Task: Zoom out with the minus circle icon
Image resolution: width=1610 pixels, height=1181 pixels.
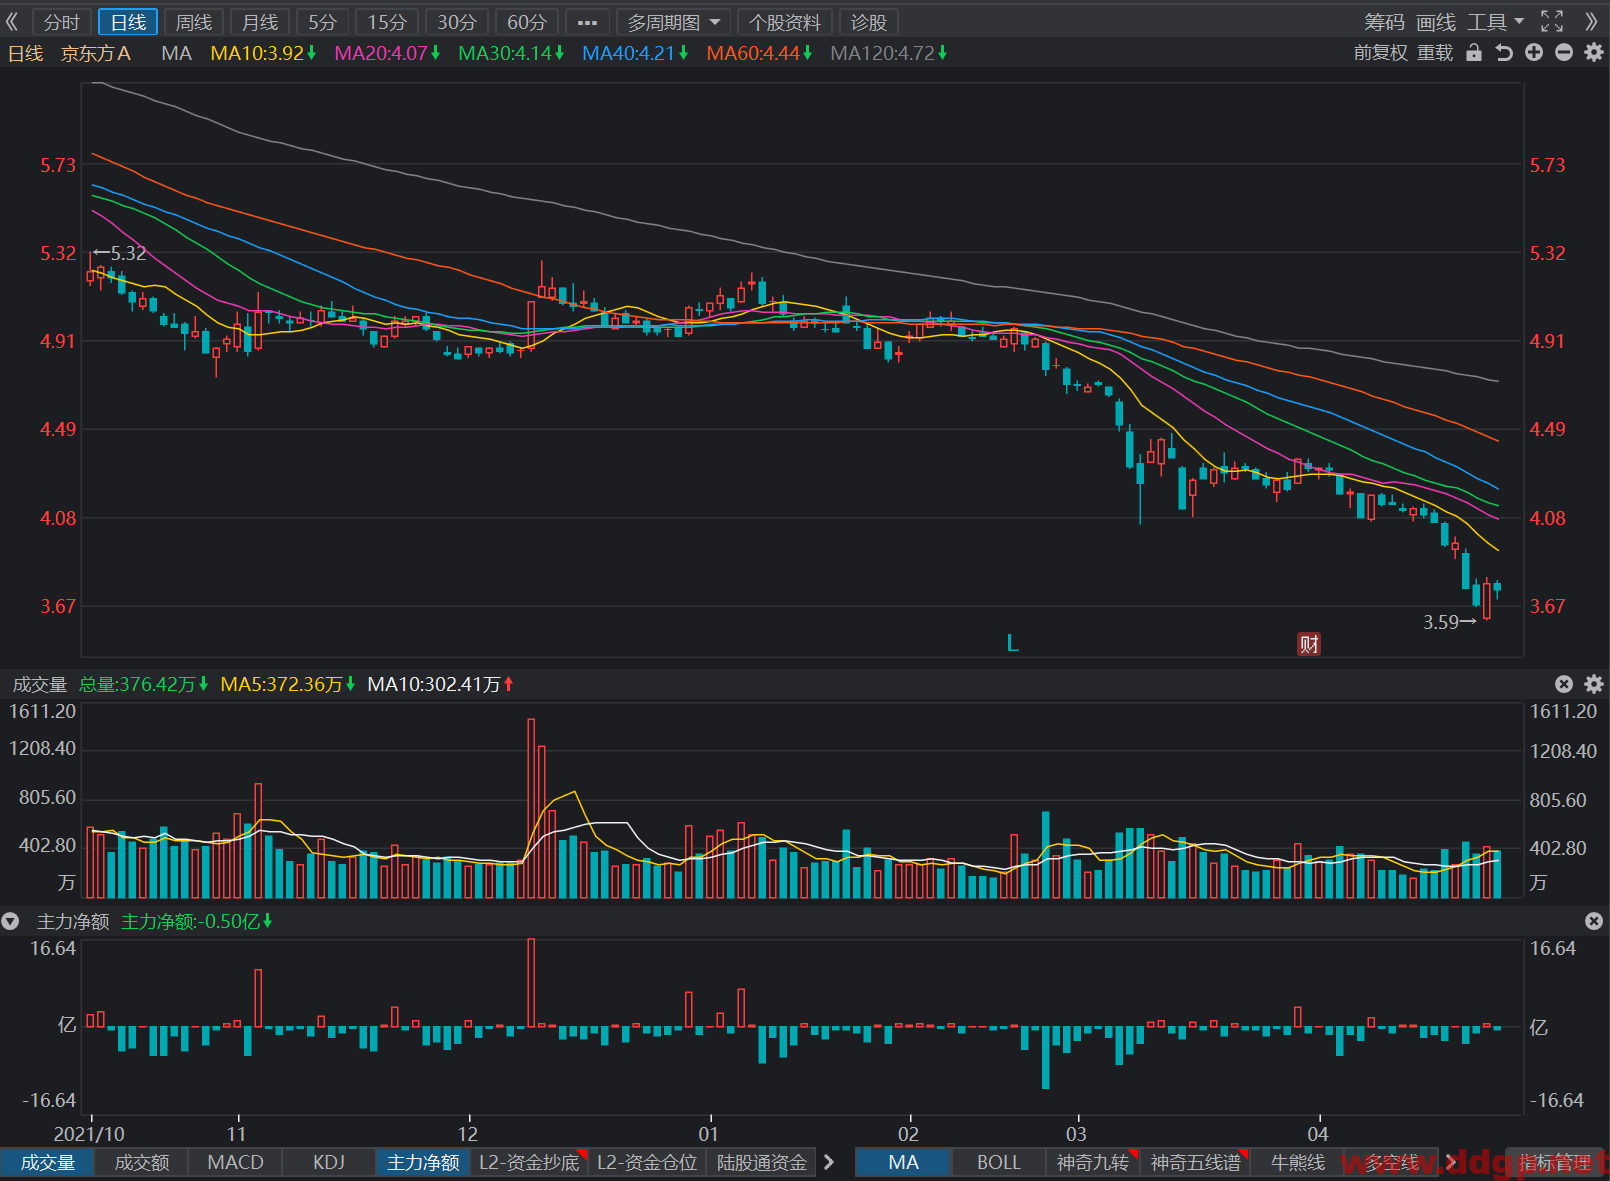Action: coord(1564,53)
